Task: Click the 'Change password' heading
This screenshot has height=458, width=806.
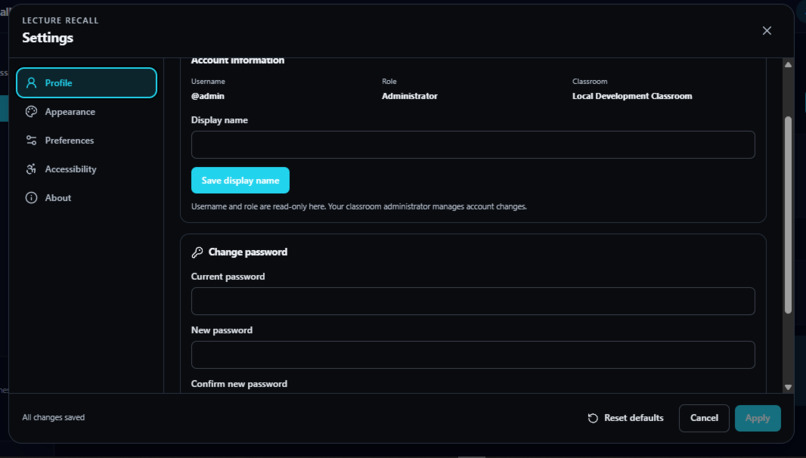Action: [248, 252]
